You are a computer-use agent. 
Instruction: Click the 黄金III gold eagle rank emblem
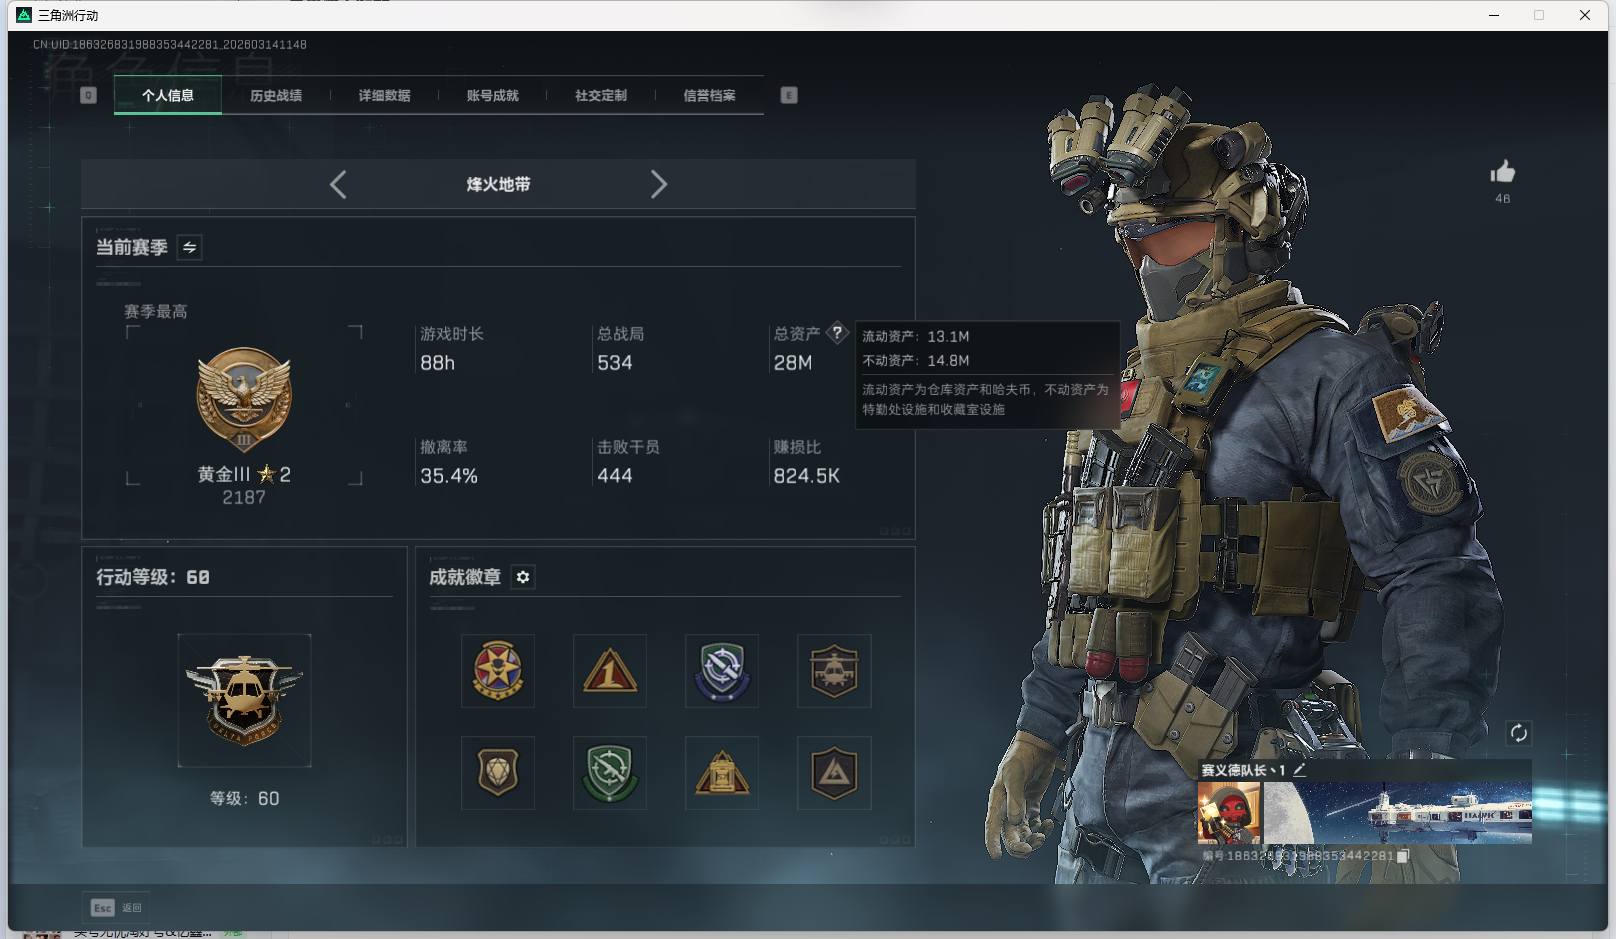[244, 400]
